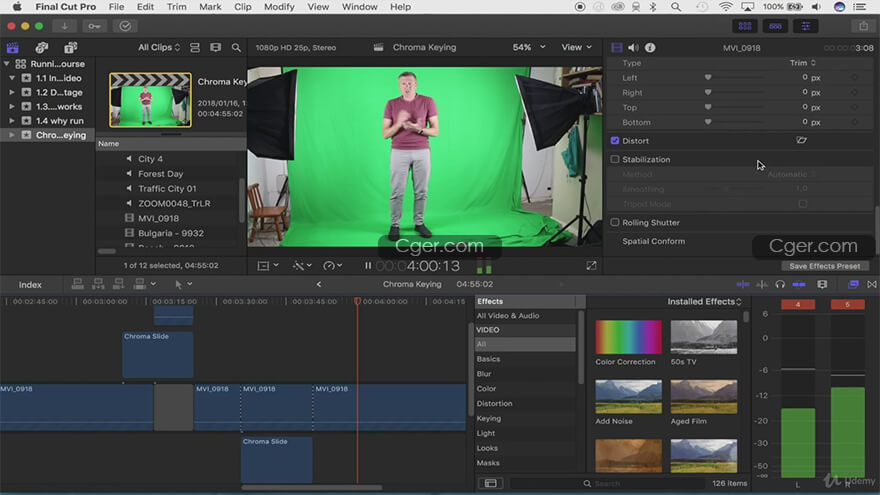Enable the Rolling Shutter checkbox

point(615,222)
